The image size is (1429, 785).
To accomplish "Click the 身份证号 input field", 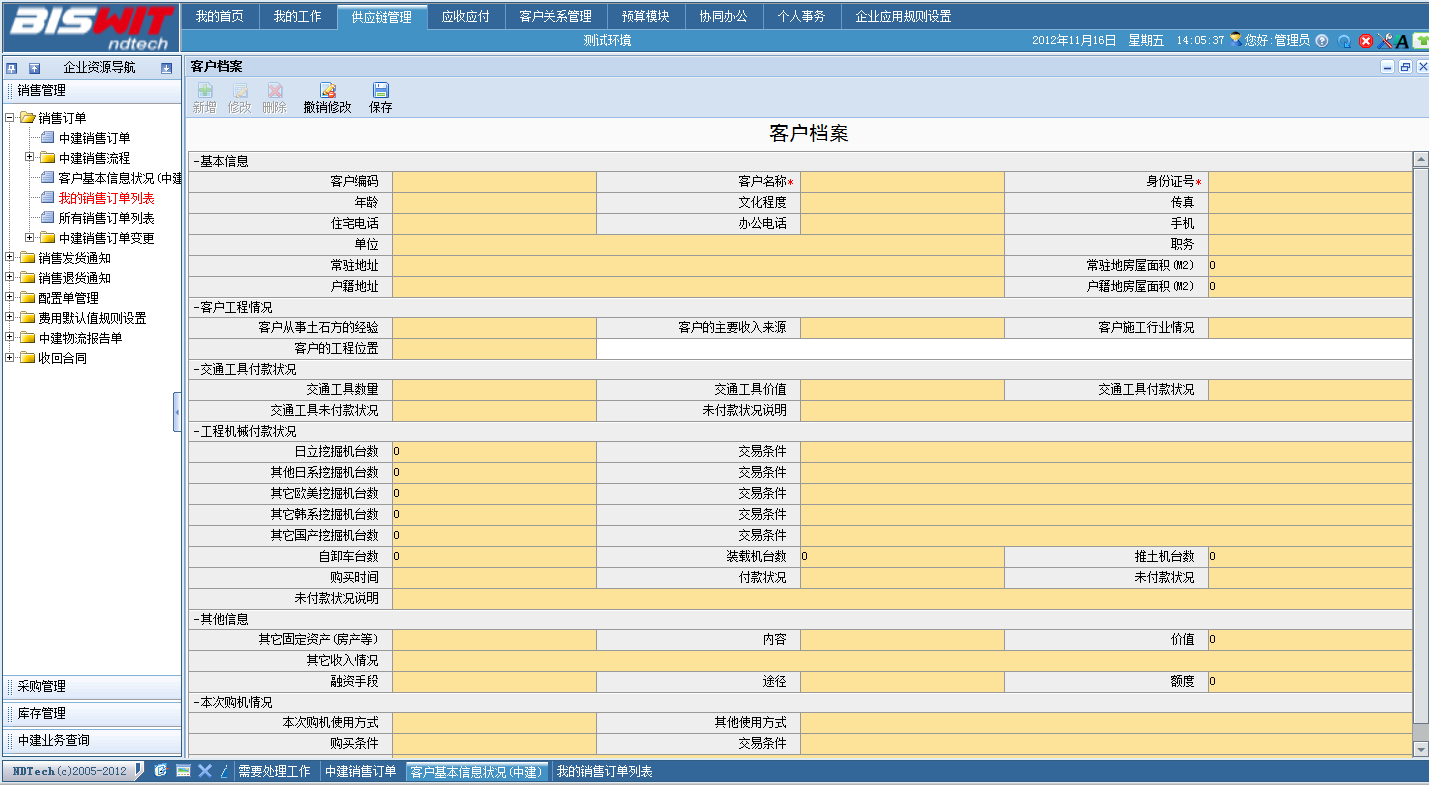I will coord(1310,182).
